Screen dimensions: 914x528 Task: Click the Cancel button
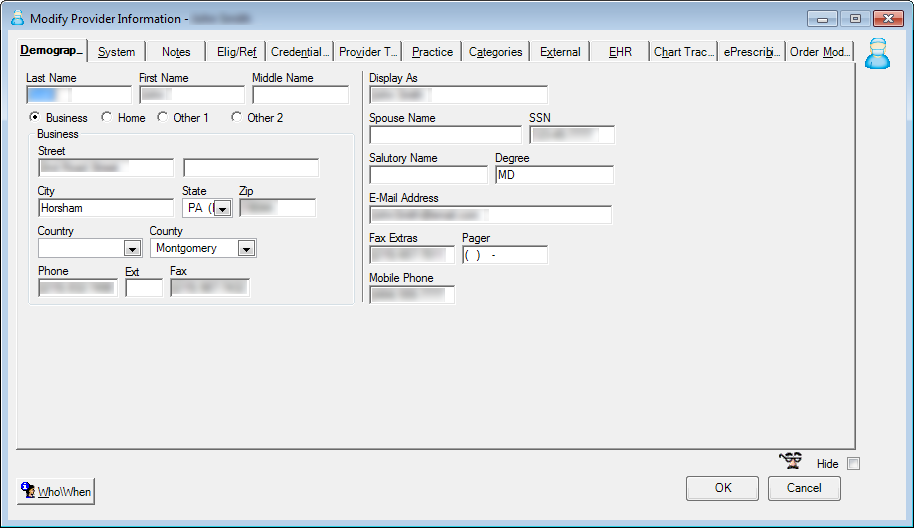804,488
